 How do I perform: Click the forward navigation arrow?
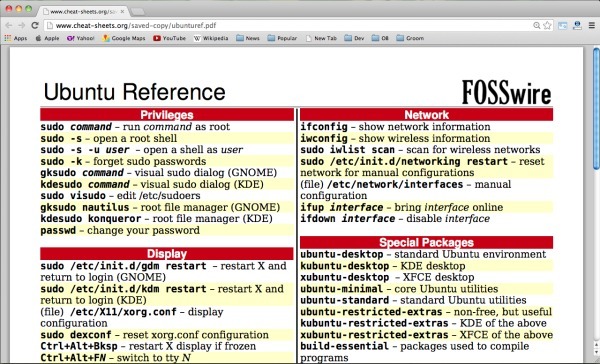(21, 26)
